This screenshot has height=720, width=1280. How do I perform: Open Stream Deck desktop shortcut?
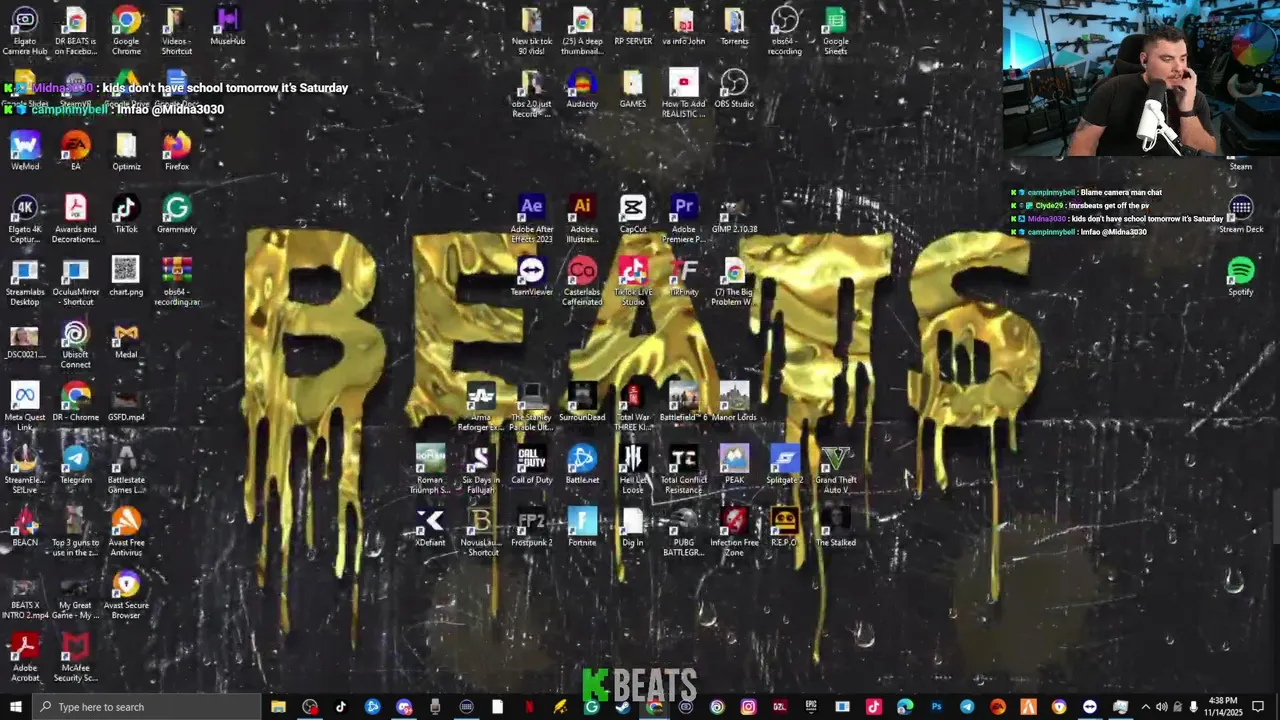[1241, 214]
